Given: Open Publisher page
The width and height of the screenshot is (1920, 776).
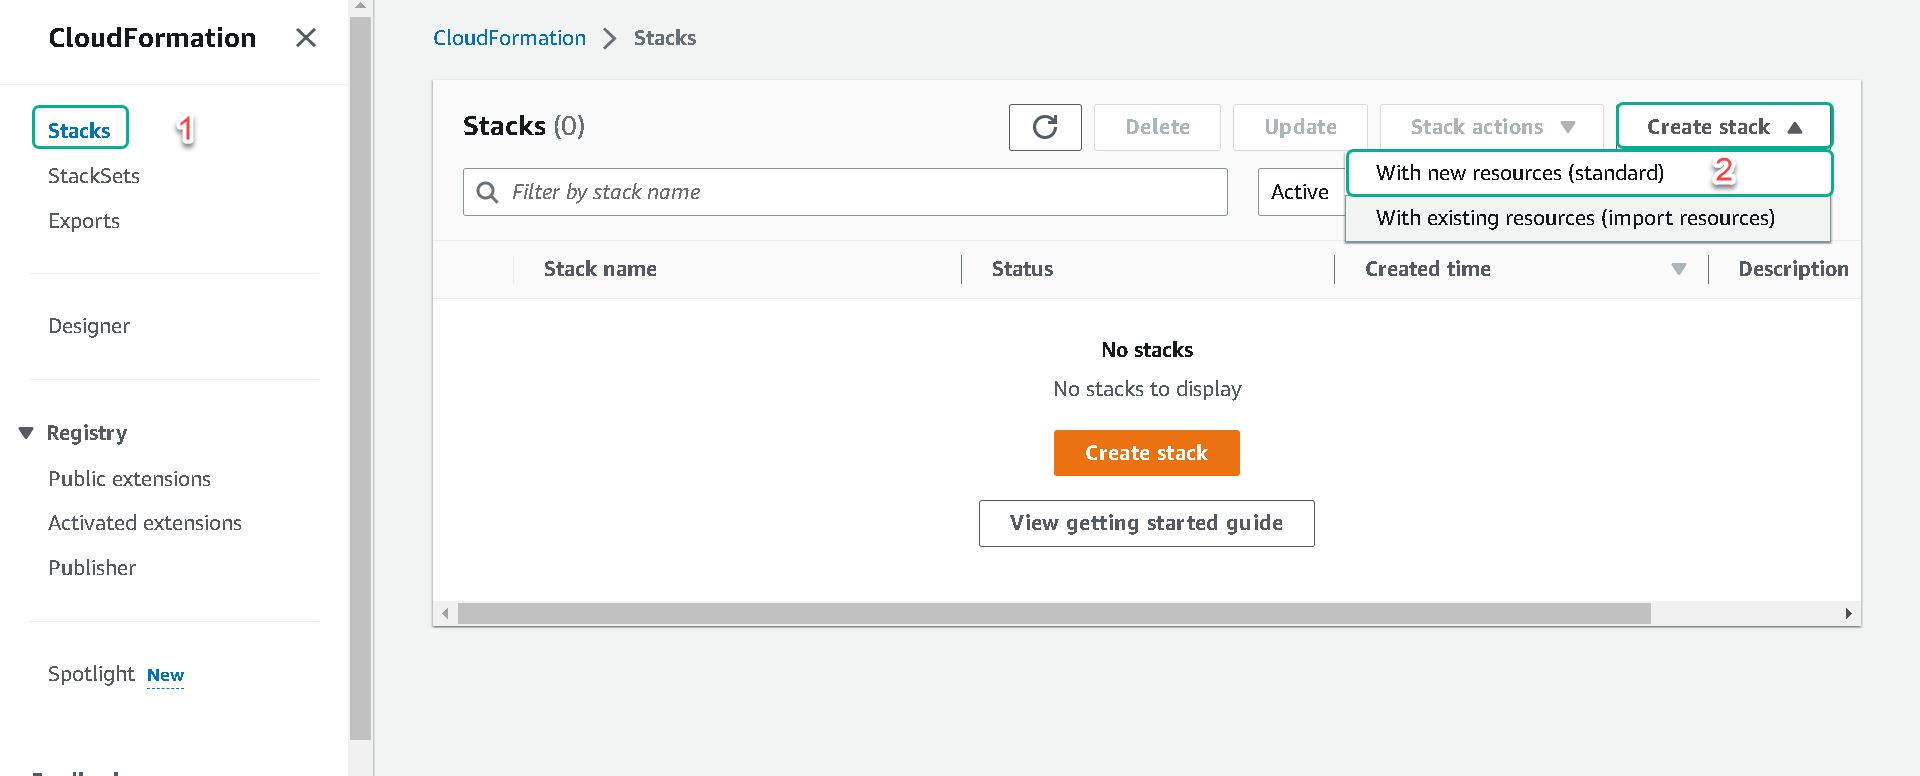Looking at the screenshot, I should (x=92, y=568).
